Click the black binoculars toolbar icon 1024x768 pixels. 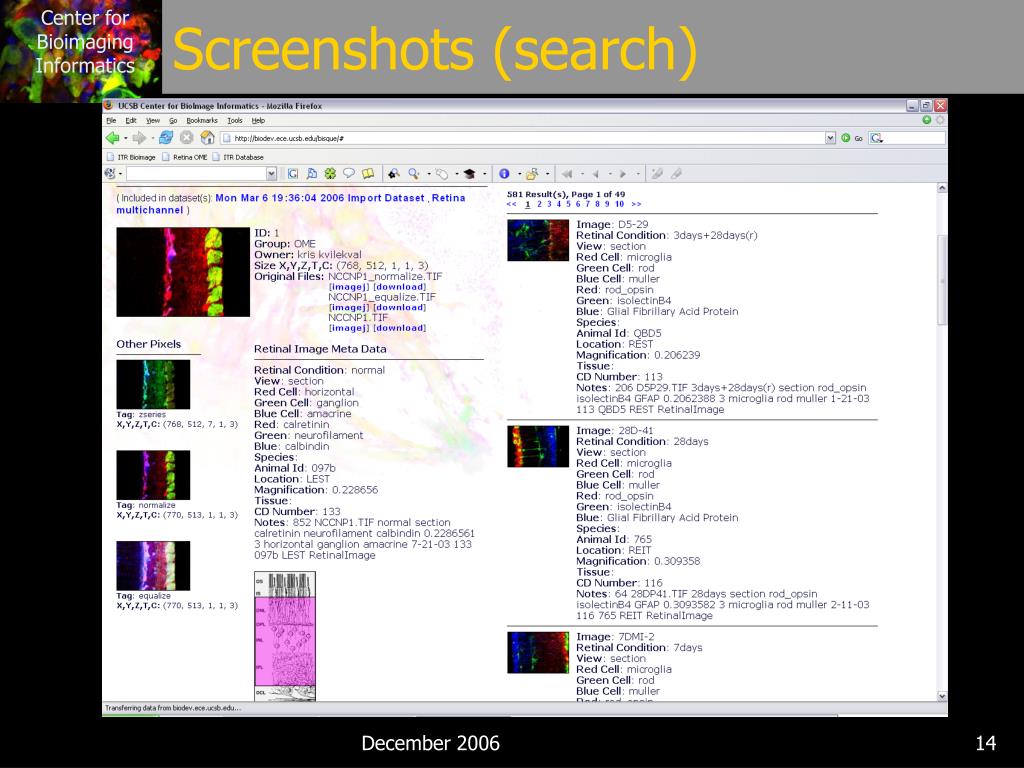click(393, 174)
